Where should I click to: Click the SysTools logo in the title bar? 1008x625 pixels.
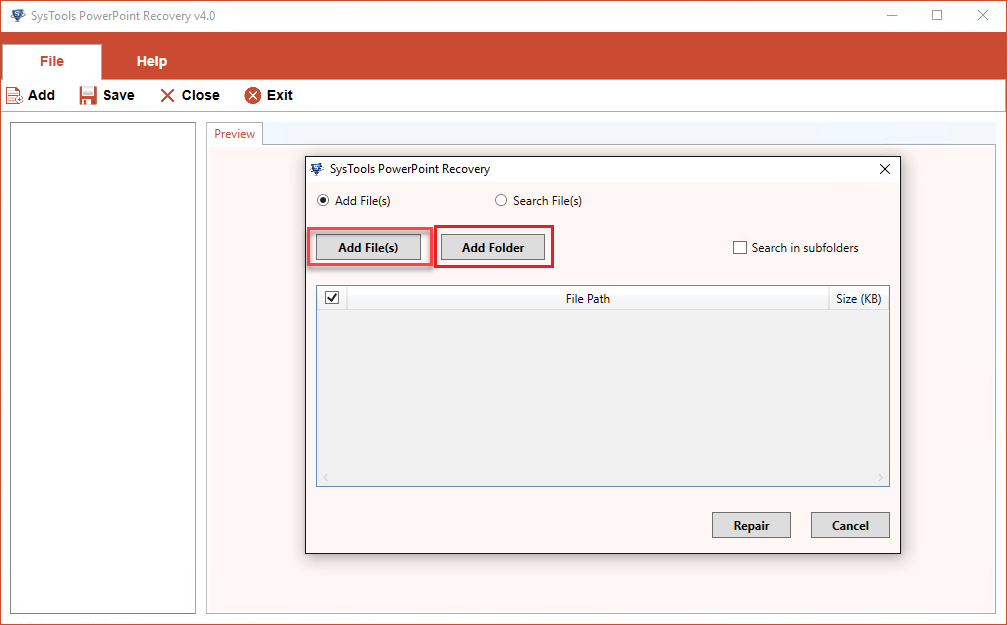point(17,15)
